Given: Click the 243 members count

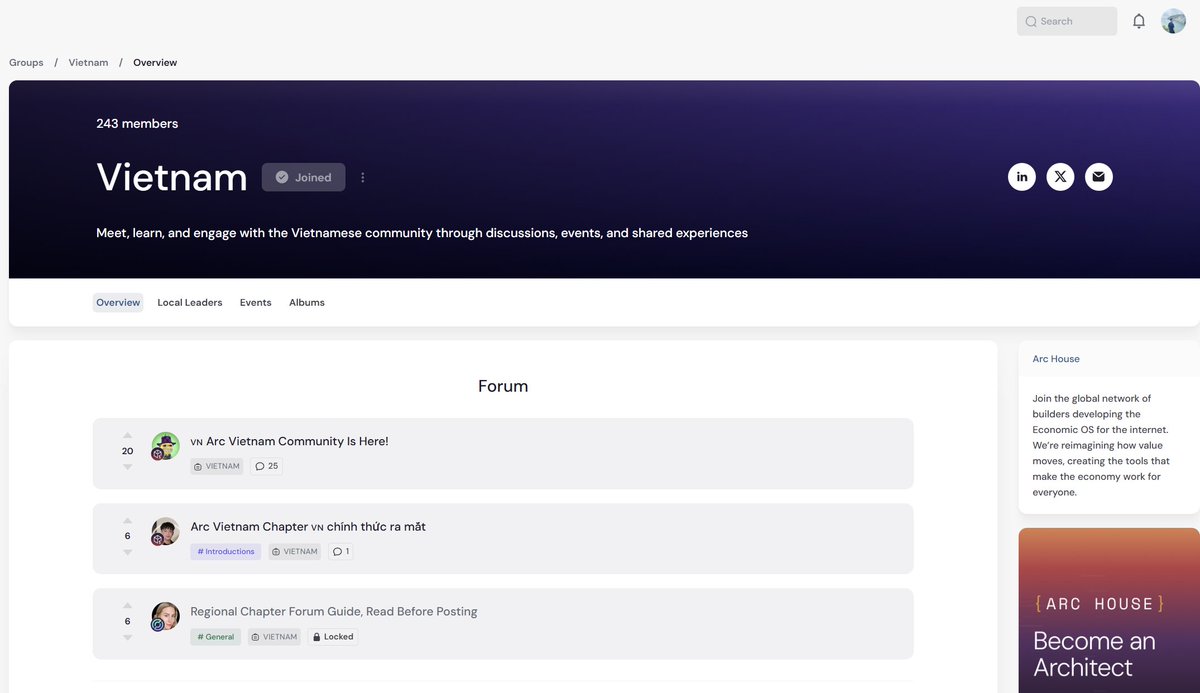Looking at the screenshot, I should coord(137,124).
